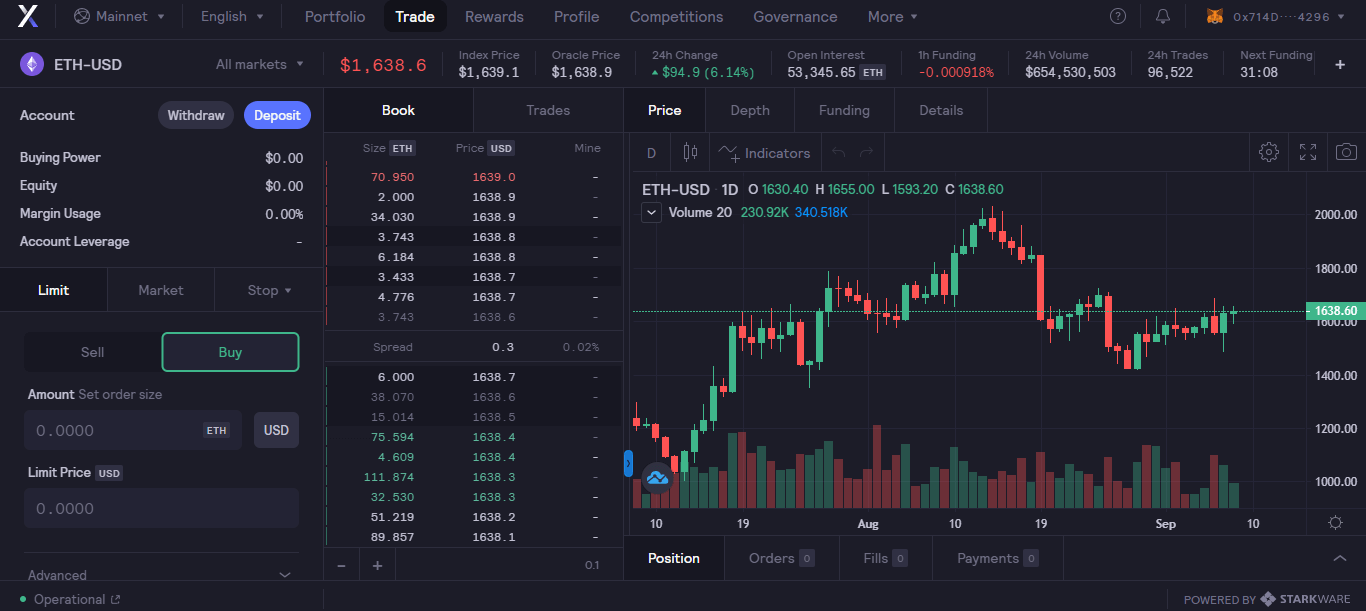The width and height of the screenshot is (1366, 611).
Task: Open the chart settings gear icon
Action: pos(1268,152)
